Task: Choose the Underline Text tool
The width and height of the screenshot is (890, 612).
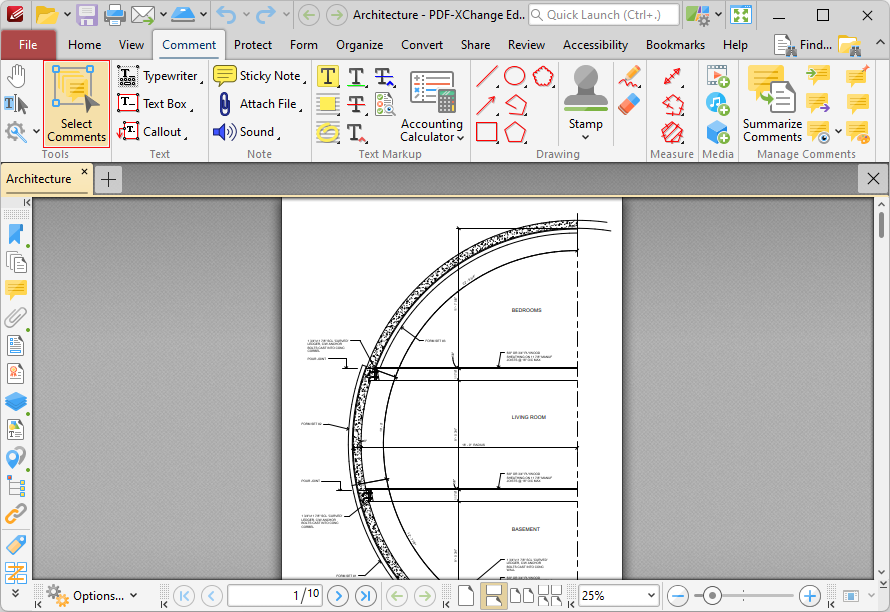Action: coord(356,76)
